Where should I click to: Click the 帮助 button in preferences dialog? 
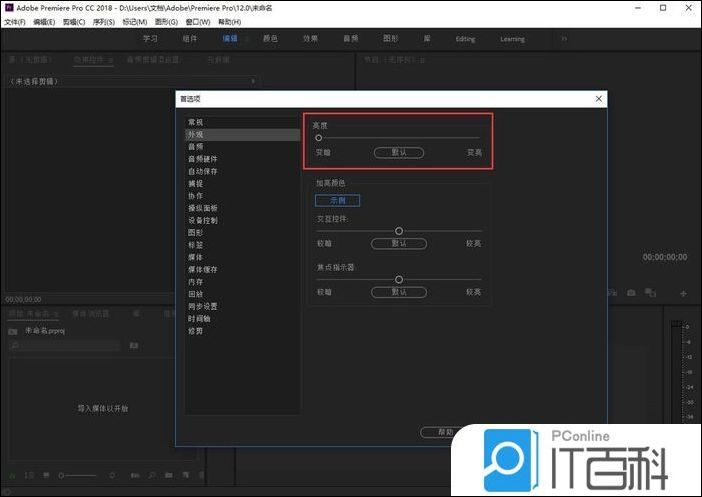pyautogui.click(x=445, y=432)
